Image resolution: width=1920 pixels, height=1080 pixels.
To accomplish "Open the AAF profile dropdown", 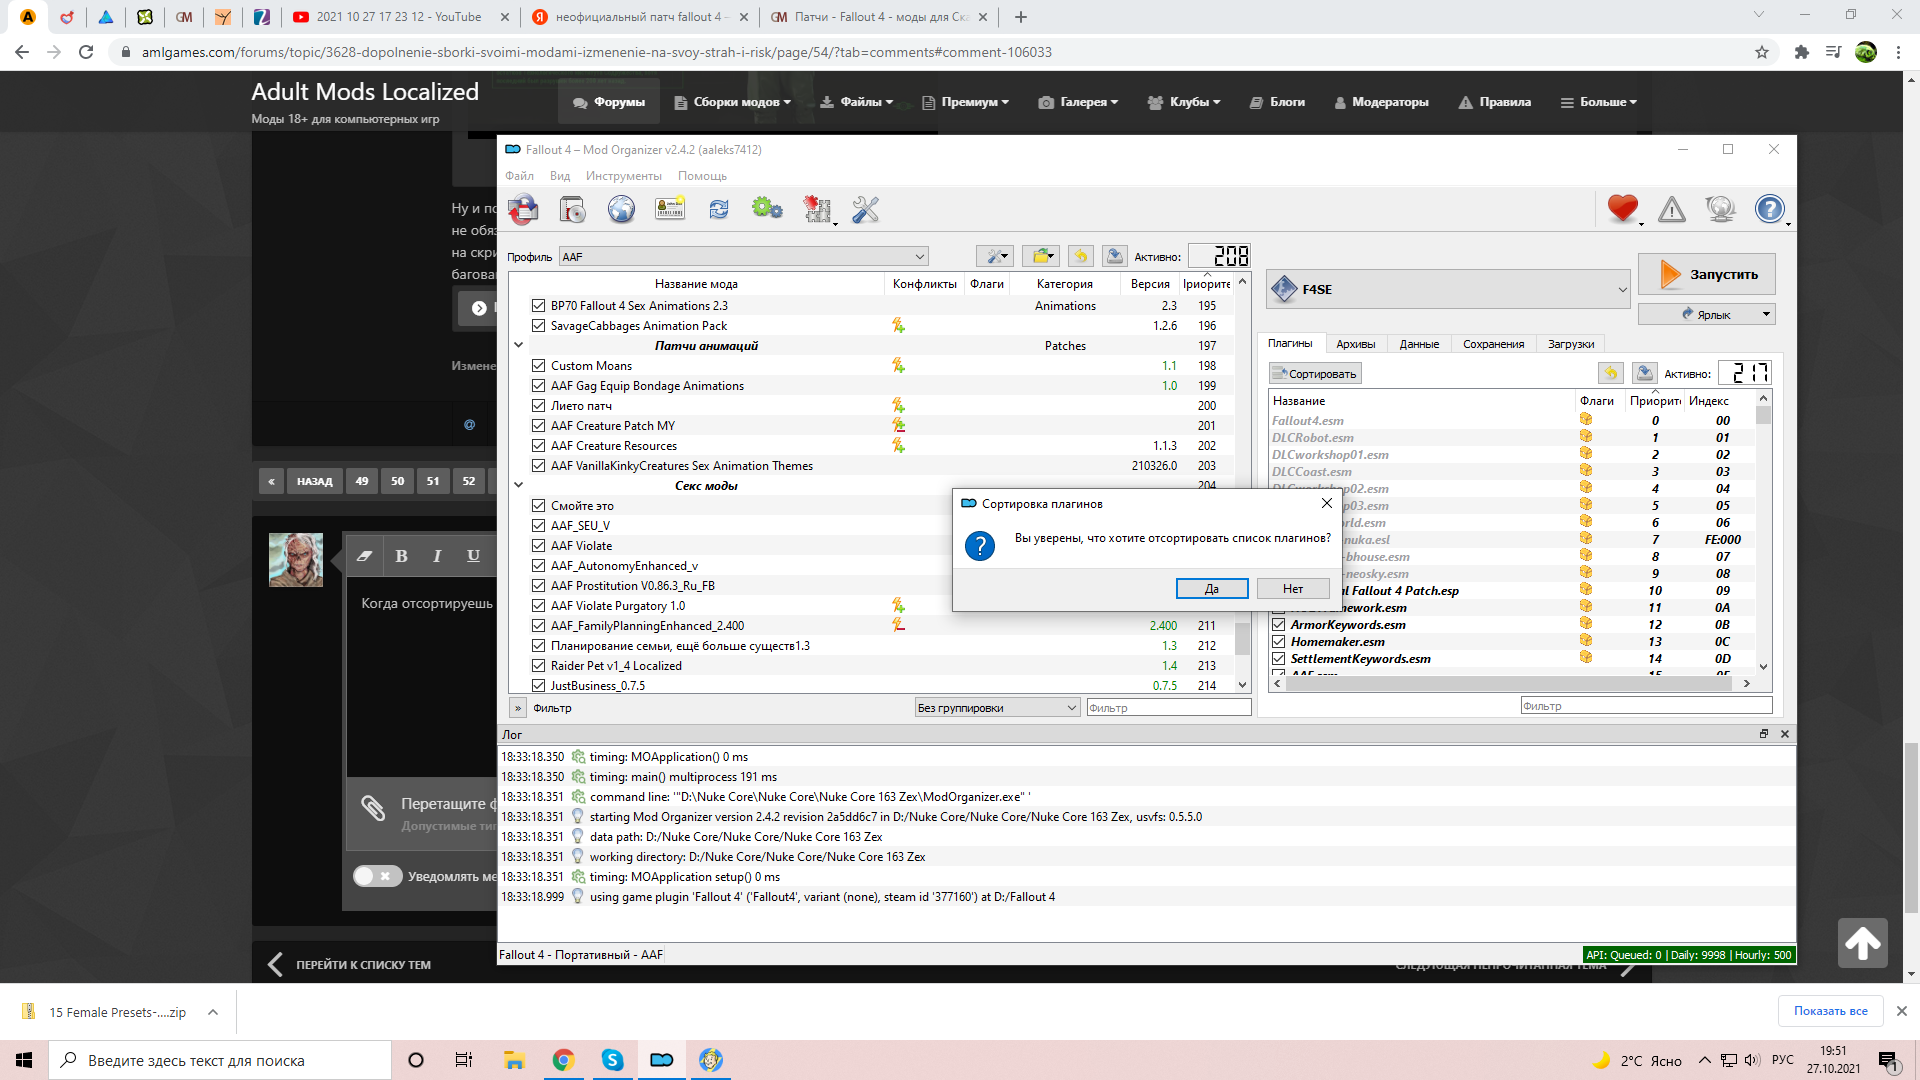I will coord(743,257).
